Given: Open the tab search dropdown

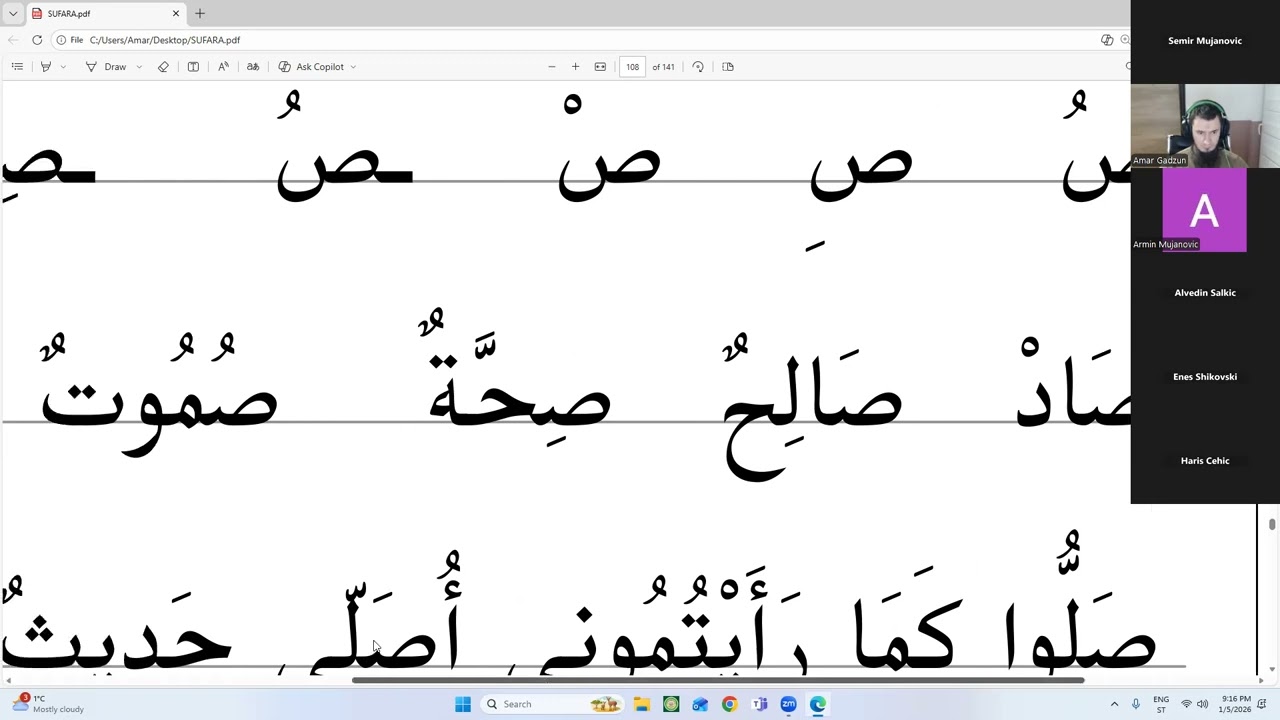Looking at the screenshot, I should click(12, 13).
